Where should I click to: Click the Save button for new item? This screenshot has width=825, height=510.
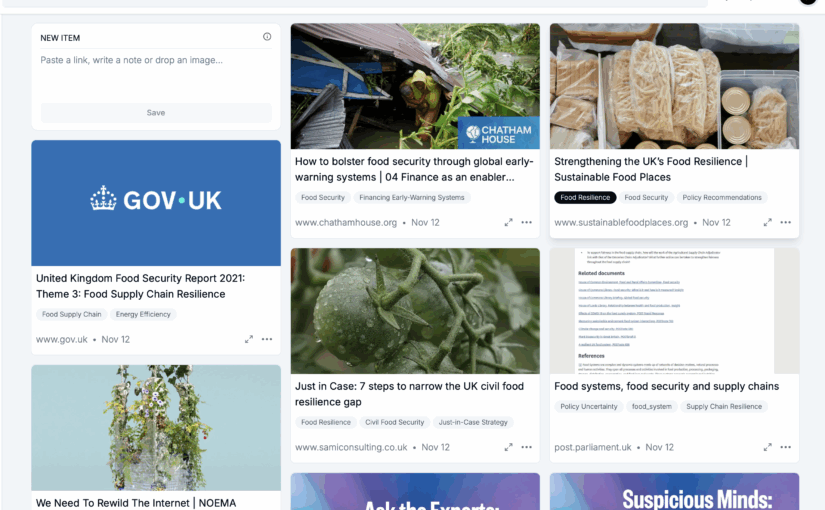156,113
